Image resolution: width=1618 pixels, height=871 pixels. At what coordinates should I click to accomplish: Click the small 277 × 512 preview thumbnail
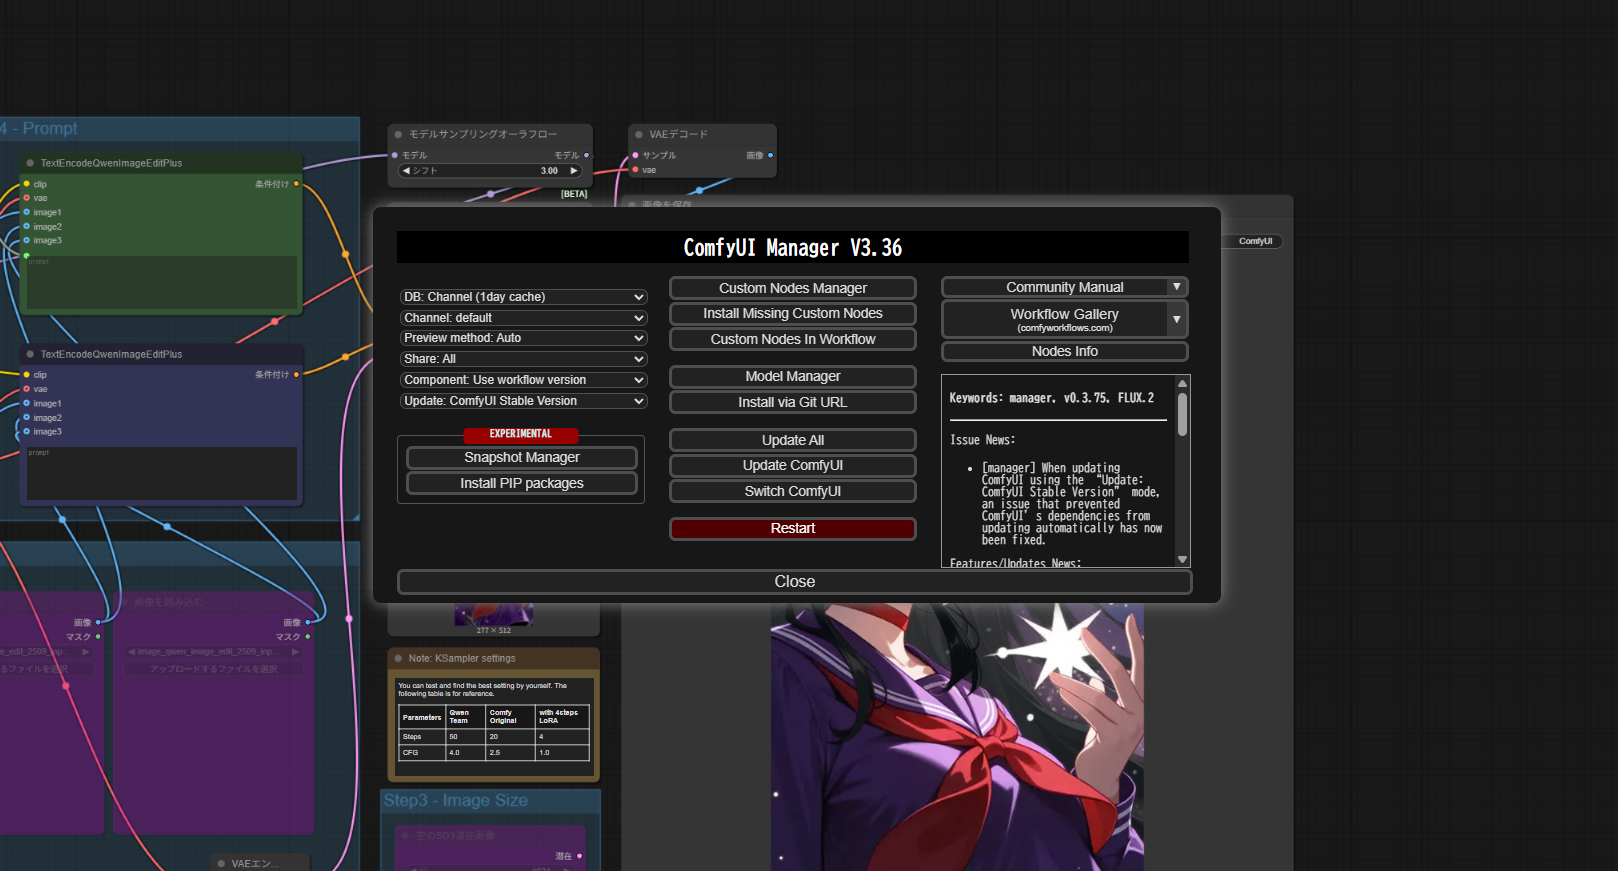pos(493,614)
